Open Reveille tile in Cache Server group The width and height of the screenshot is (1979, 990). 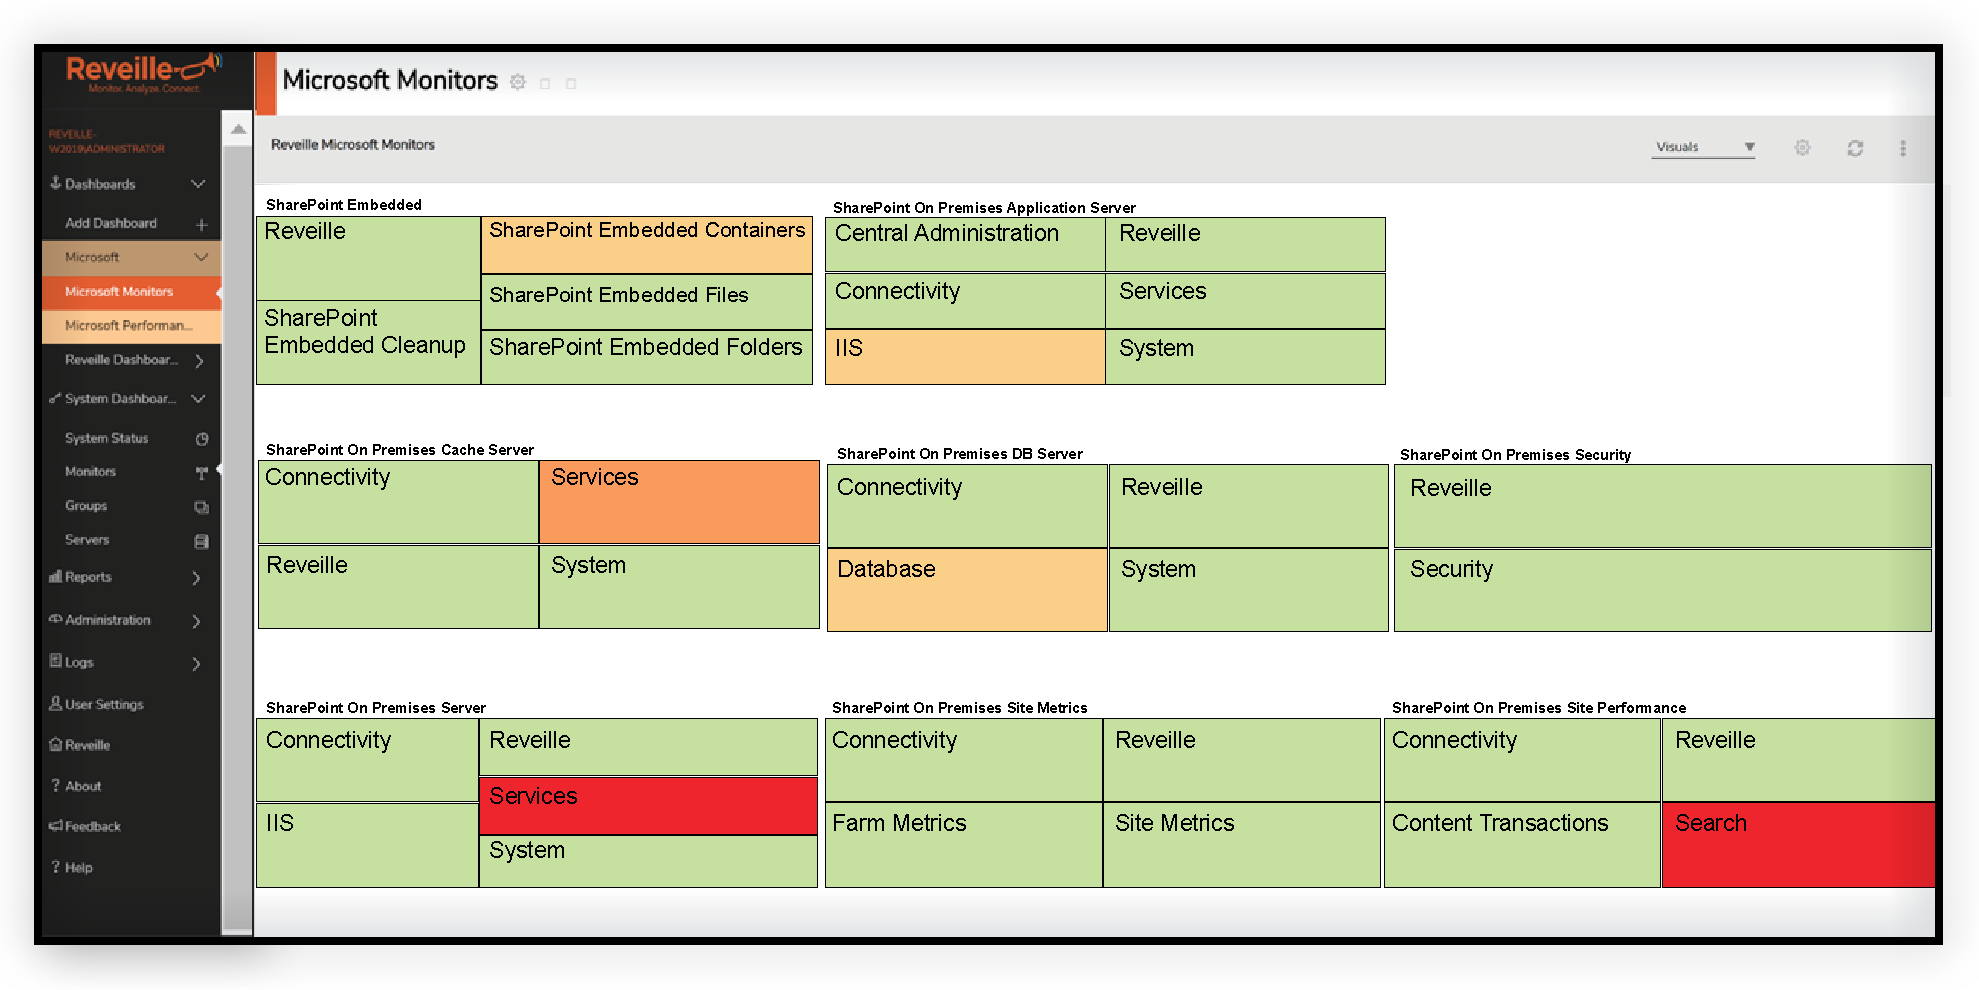398,587
